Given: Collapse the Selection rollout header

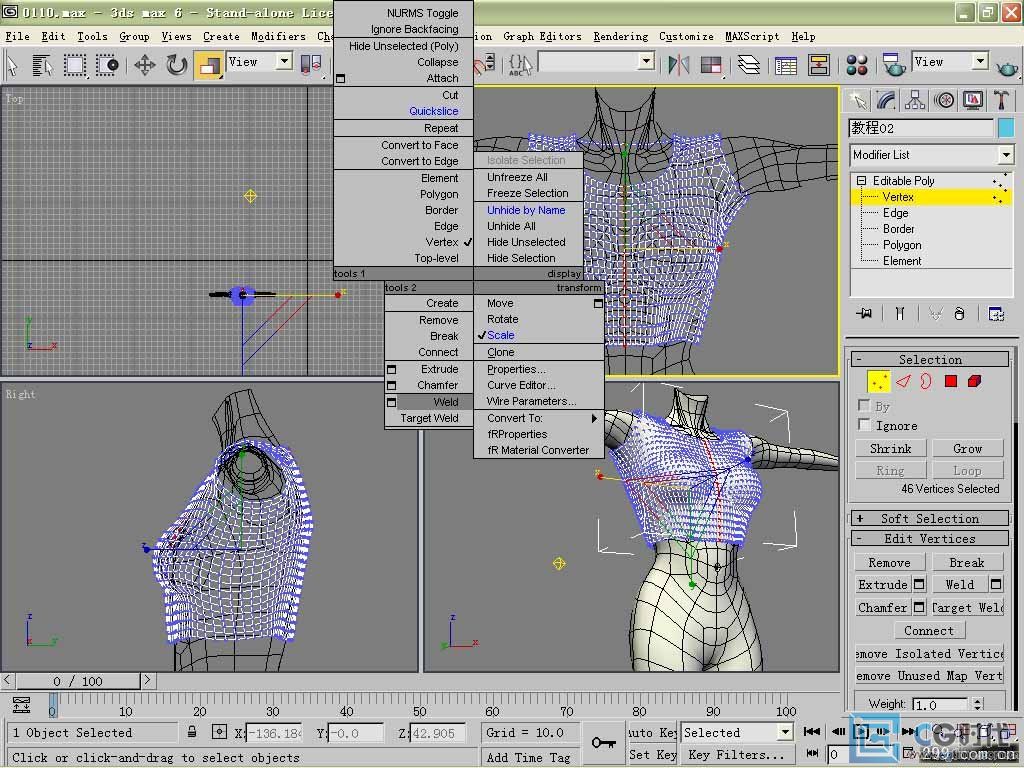Looking at the screenshot, I should [930, 359].
